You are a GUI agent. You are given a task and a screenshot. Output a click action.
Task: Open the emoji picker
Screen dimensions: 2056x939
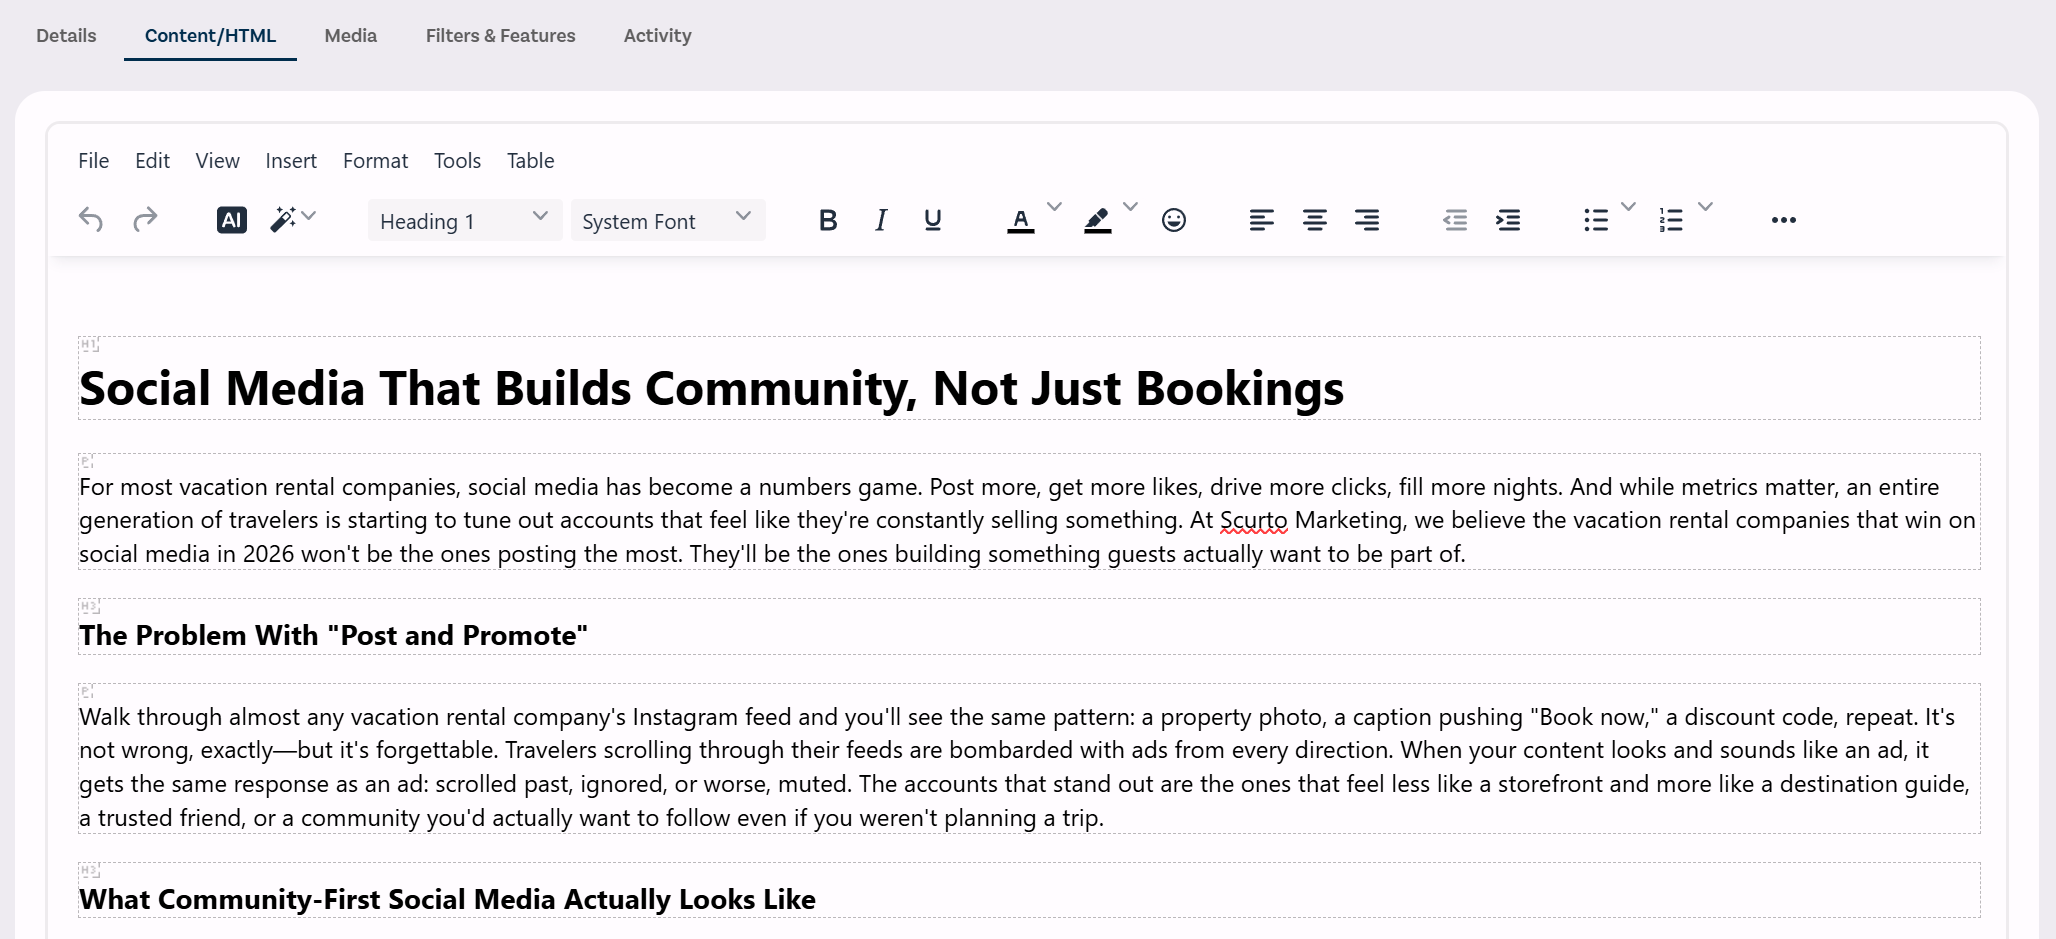coord(1174,220)
